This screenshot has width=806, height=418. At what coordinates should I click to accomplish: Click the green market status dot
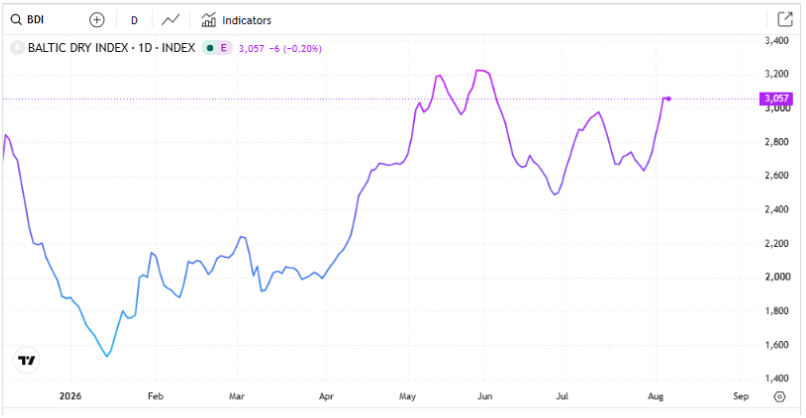tap(210, 48)
